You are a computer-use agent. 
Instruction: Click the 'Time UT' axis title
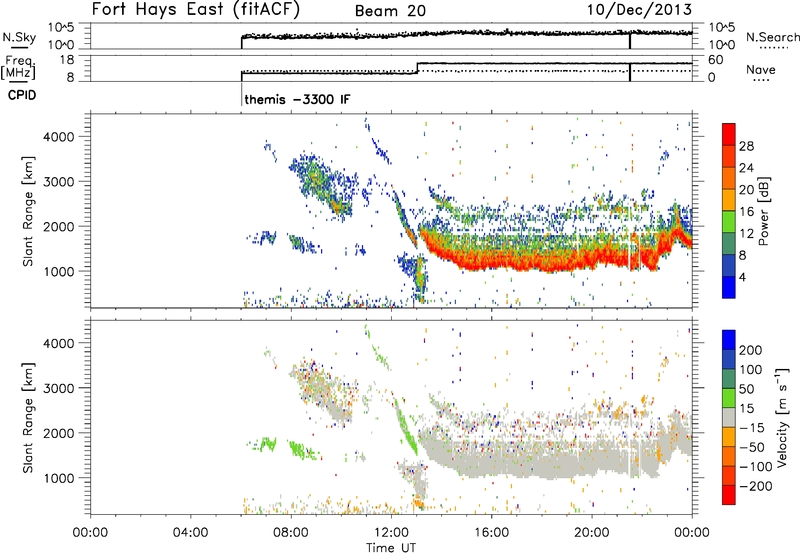391,548
